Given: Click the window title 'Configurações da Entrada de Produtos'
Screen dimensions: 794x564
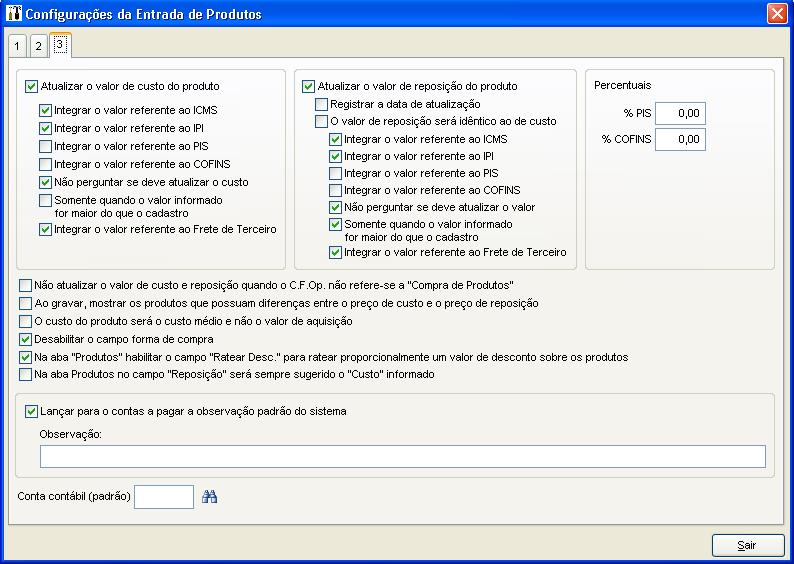Looking at the screenshot, I should 143,14.
